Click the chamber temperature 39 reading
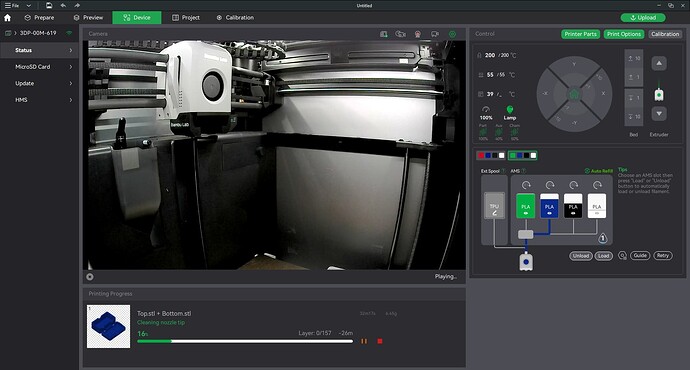Image resolution: width=690 pixels, height=370 pixels. pos(490,94)
